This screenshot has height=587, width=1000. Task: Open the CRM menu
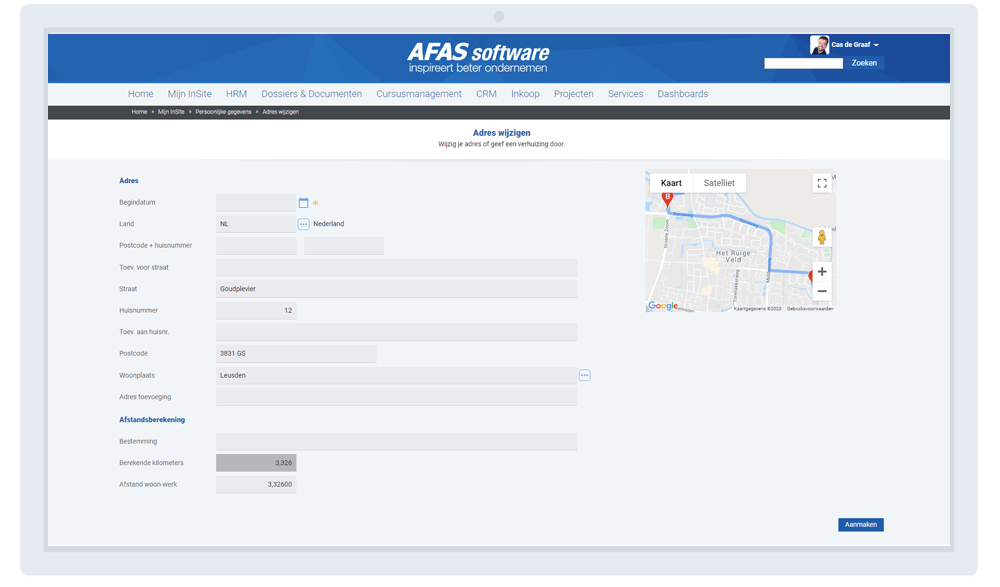click(486, 94)
